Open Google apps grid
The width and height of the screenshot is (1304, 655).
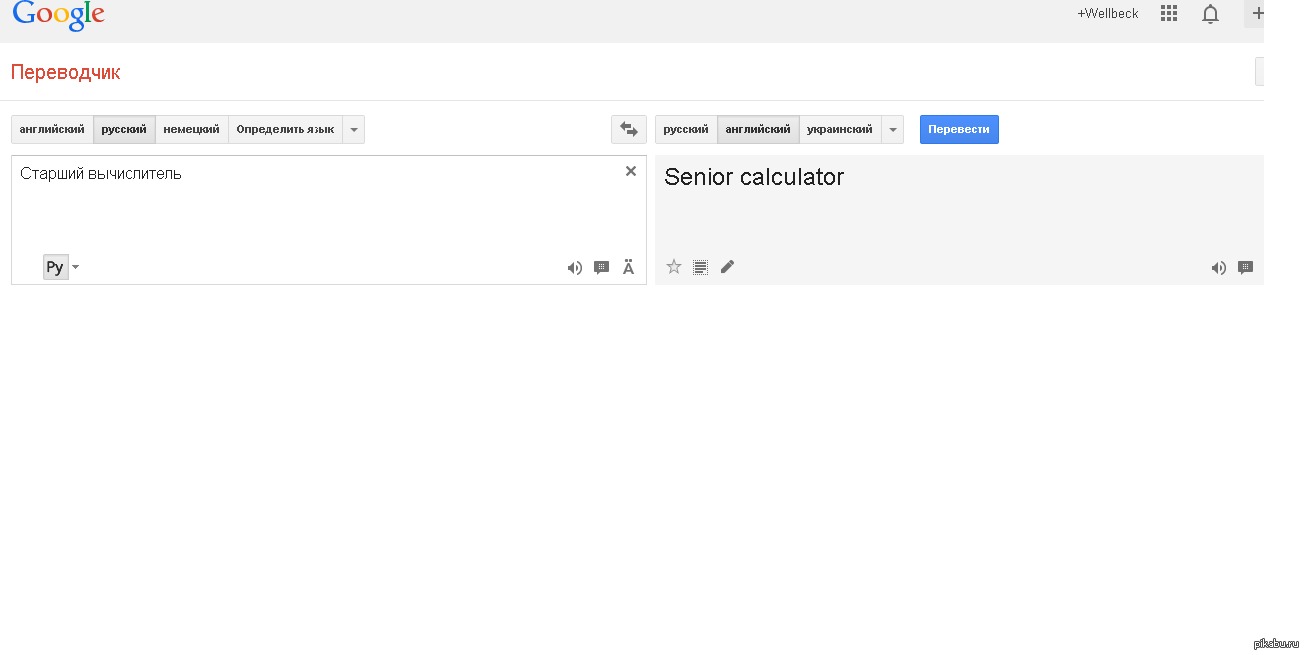tap(1168, 14)
